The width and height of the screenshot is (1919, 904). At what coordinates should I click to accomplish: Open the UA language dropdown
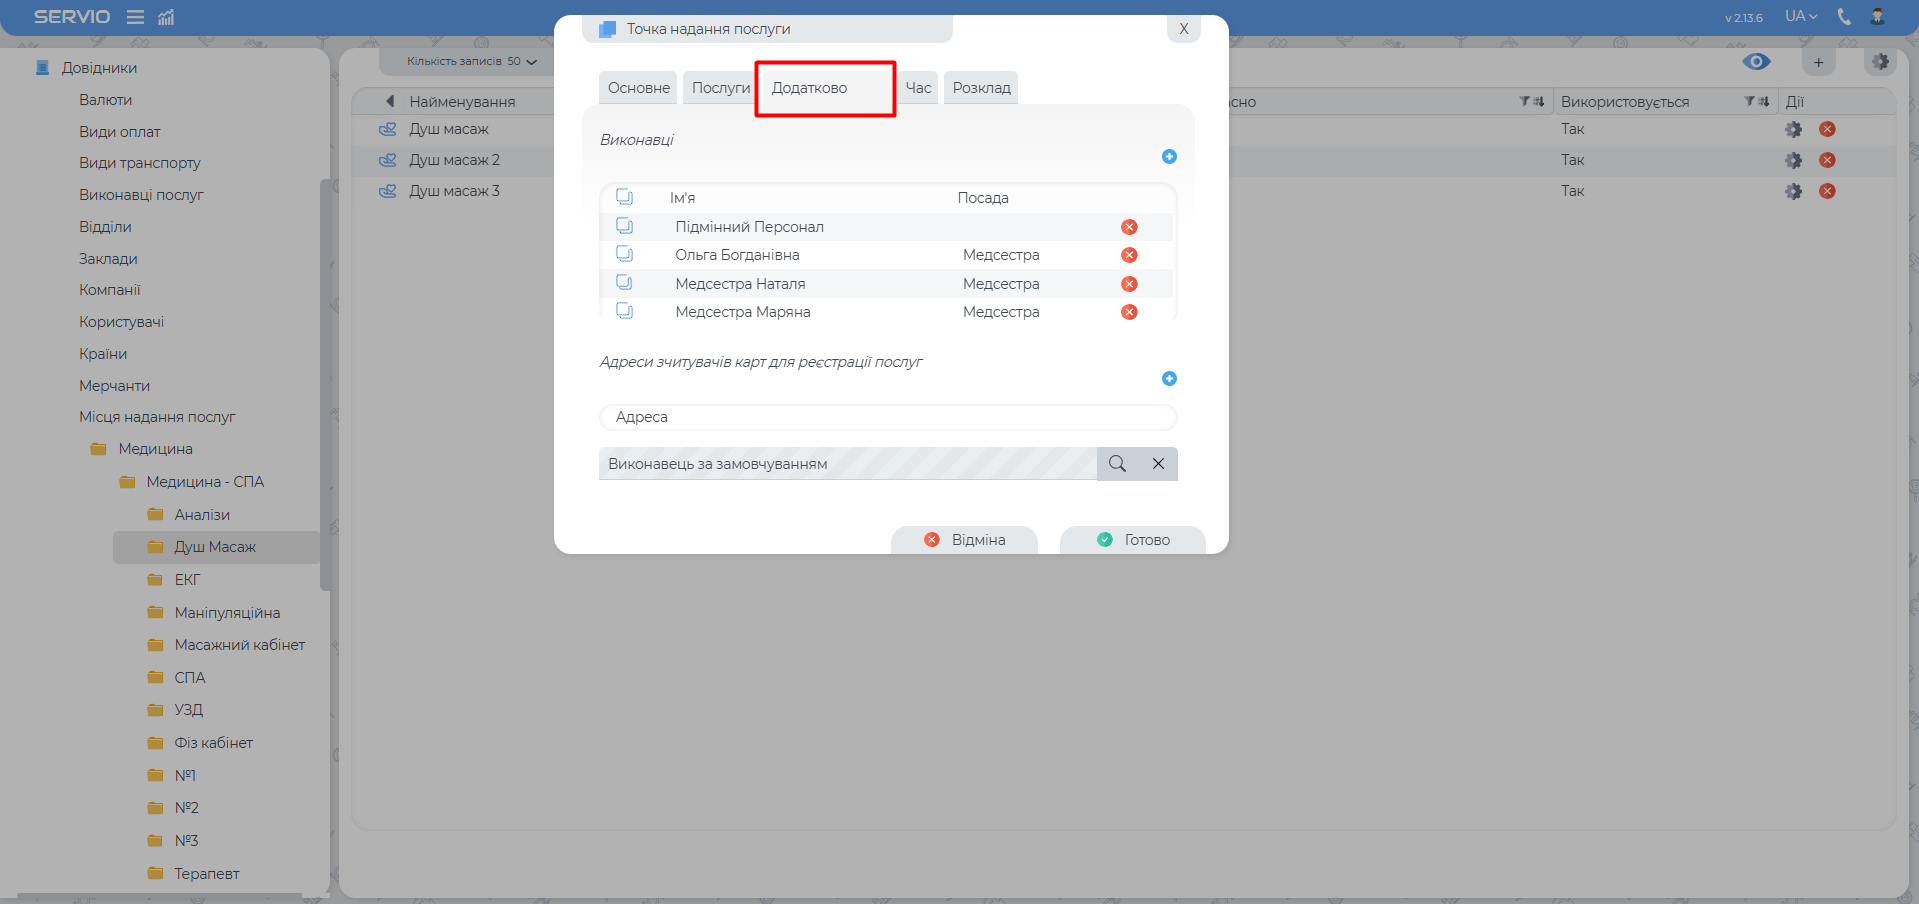1800,16
